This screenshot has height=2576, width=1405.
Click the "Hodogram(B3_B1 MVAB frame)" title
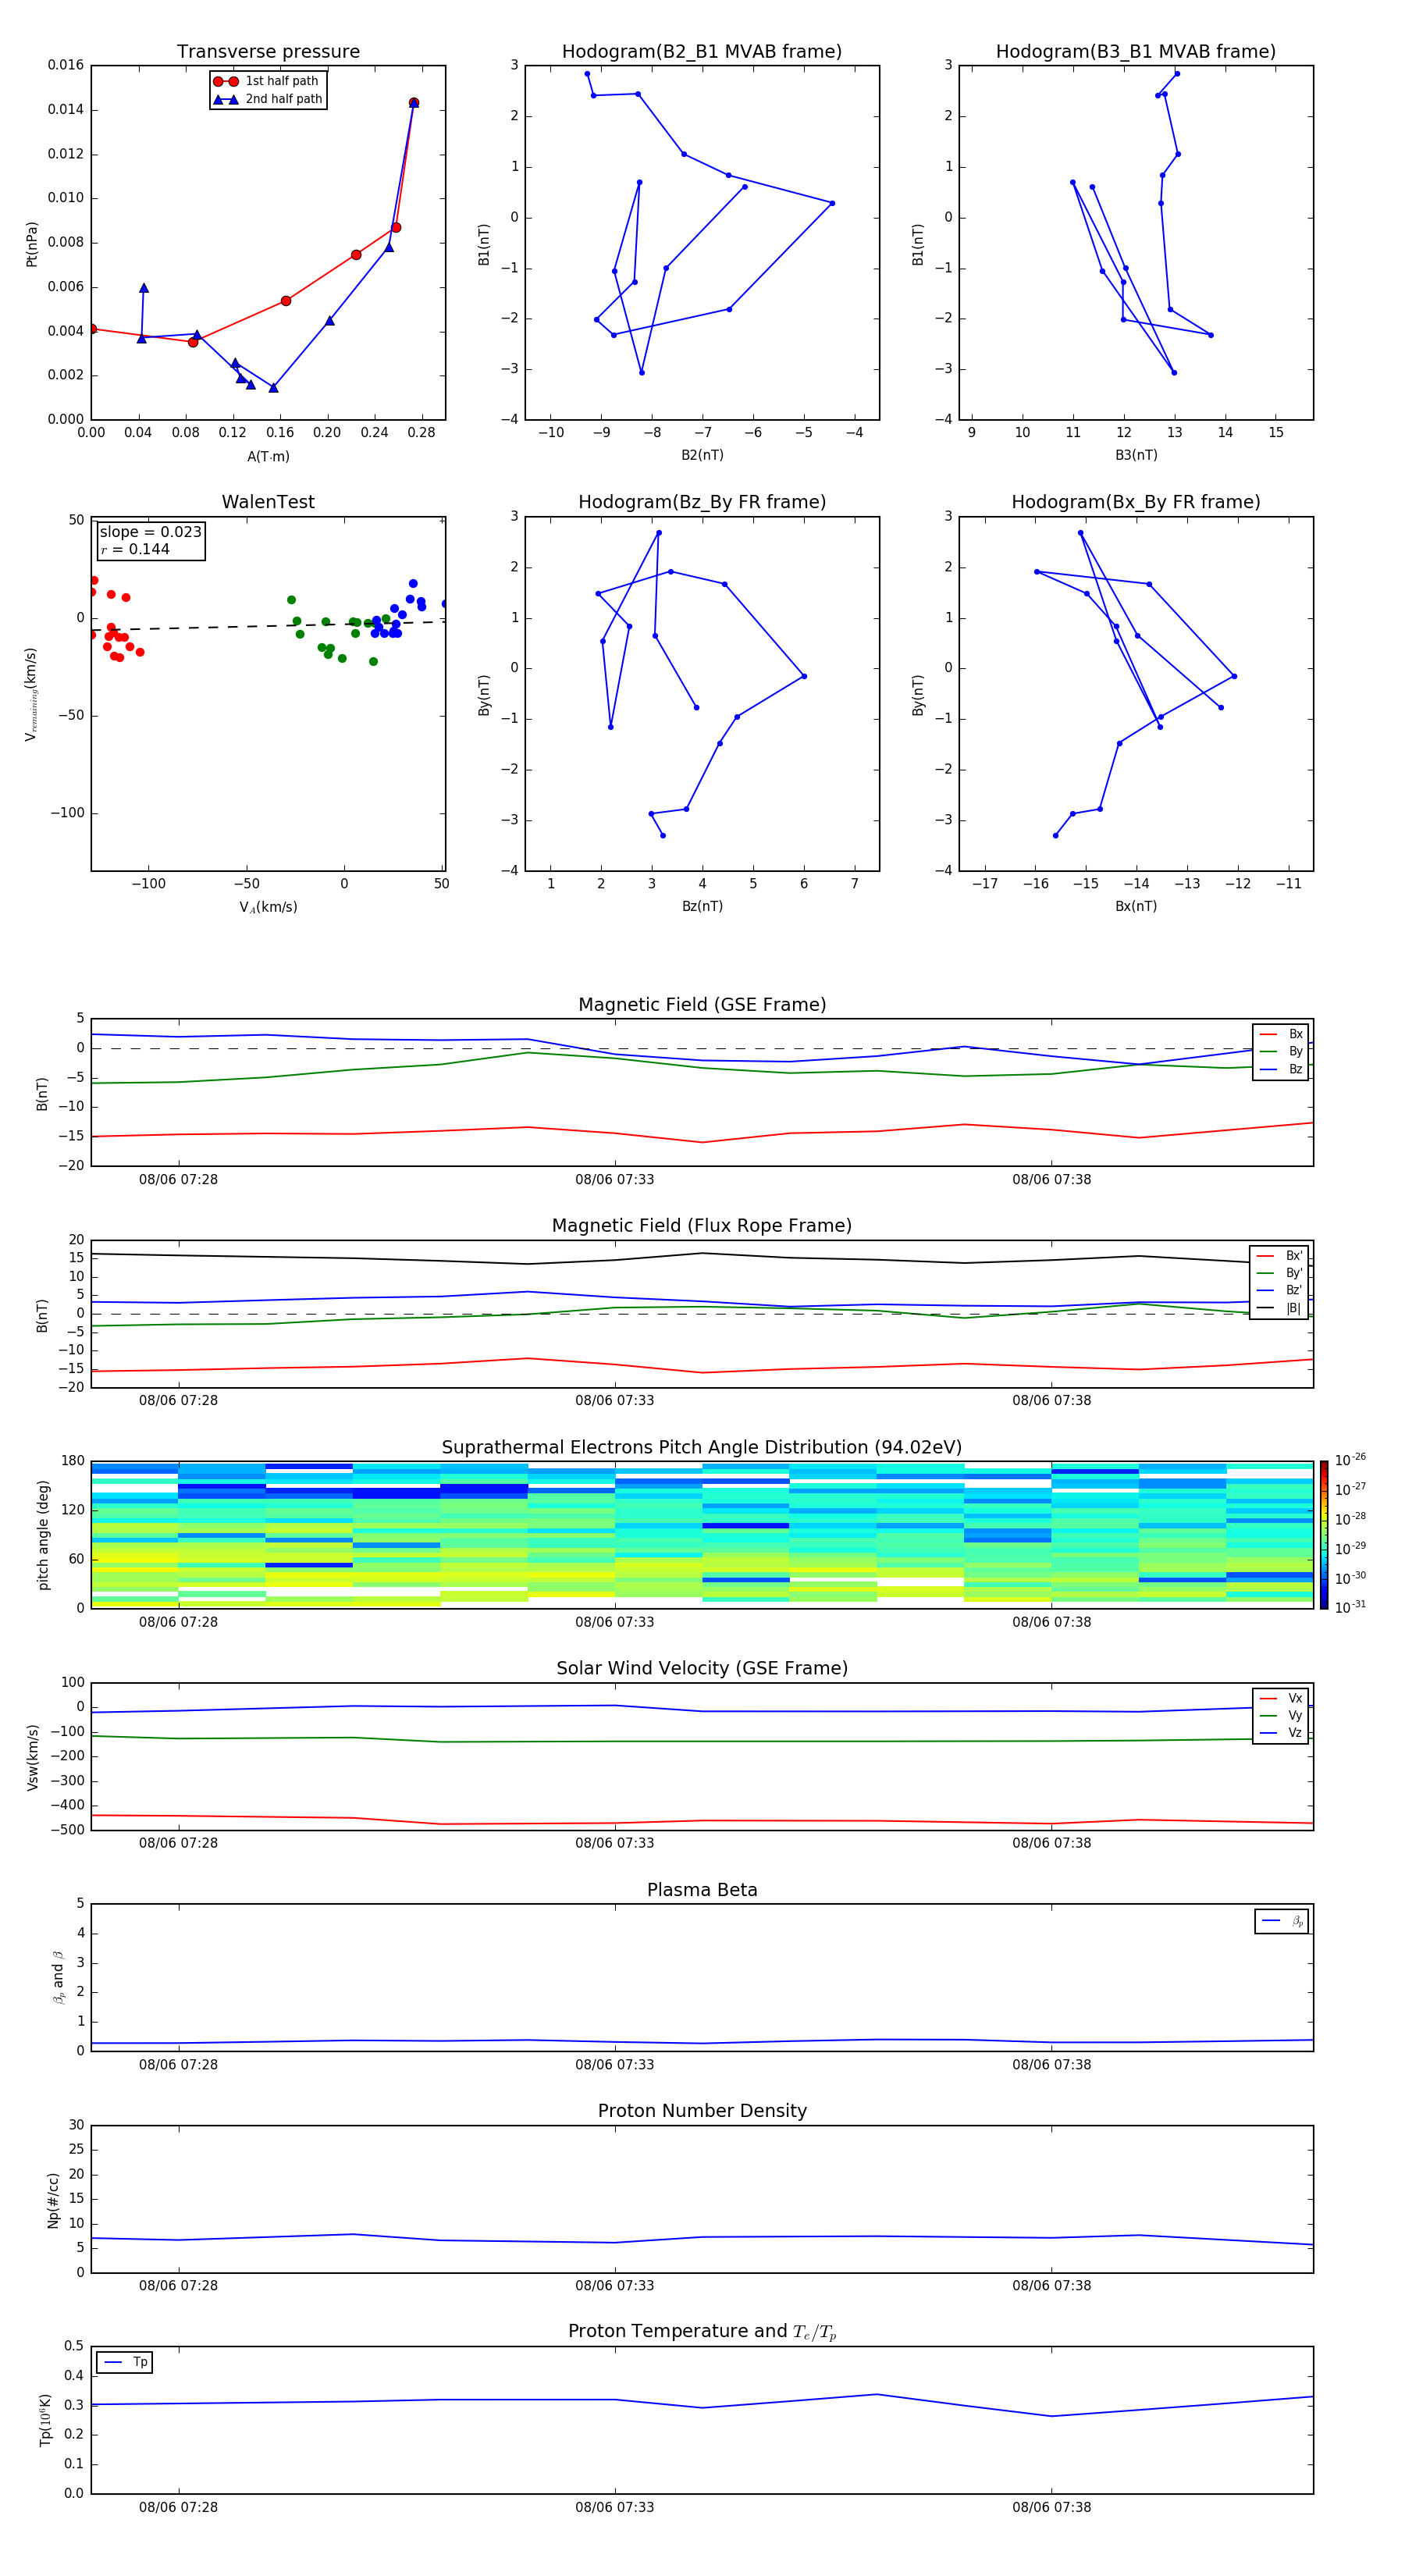pyautogui.click(x=1136, y=52)
